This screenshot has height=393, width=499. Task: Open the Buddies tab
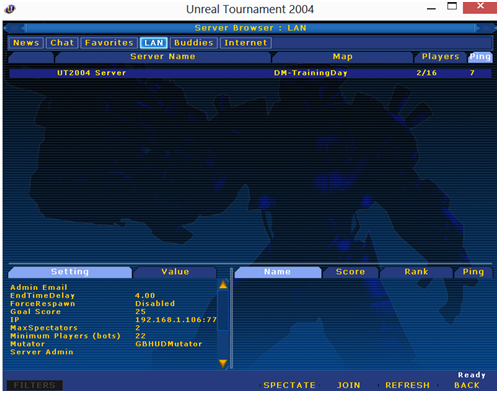194,43
